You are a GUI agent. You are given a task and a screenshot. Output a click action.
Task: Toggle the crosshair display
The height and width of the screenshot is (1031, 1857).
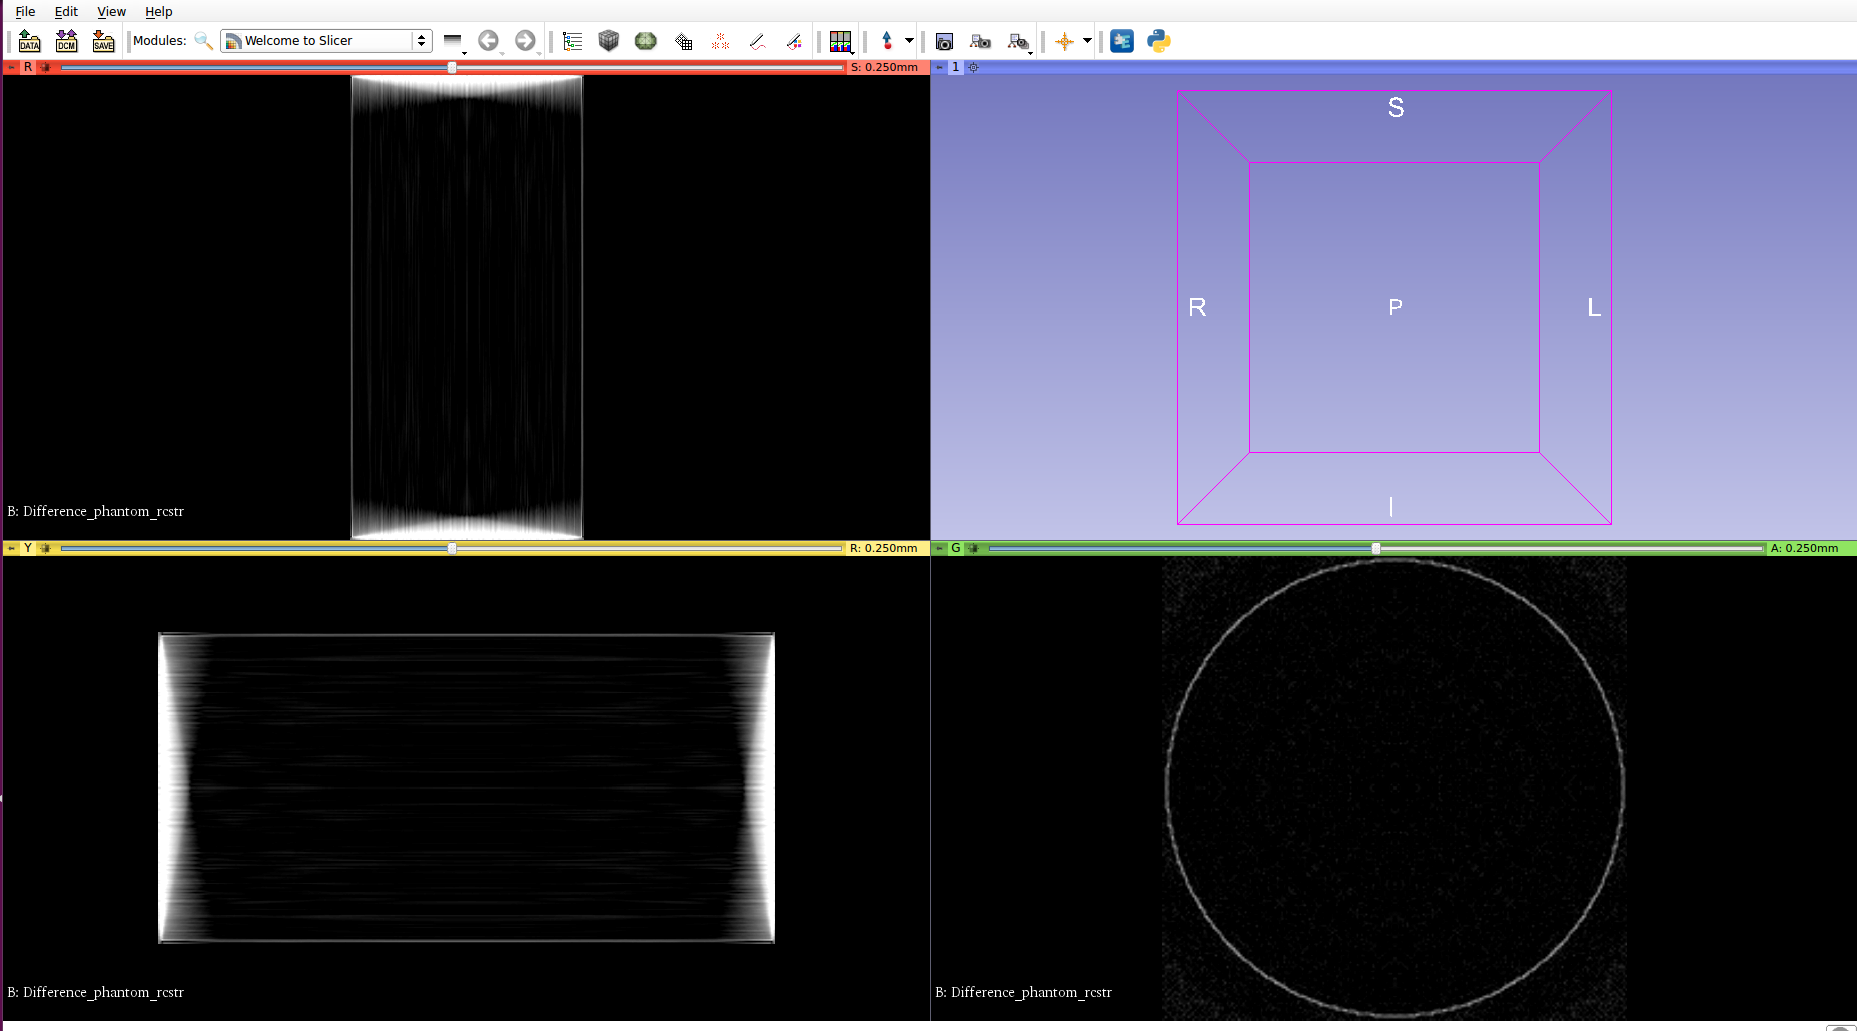click(x=1063, y=41)
